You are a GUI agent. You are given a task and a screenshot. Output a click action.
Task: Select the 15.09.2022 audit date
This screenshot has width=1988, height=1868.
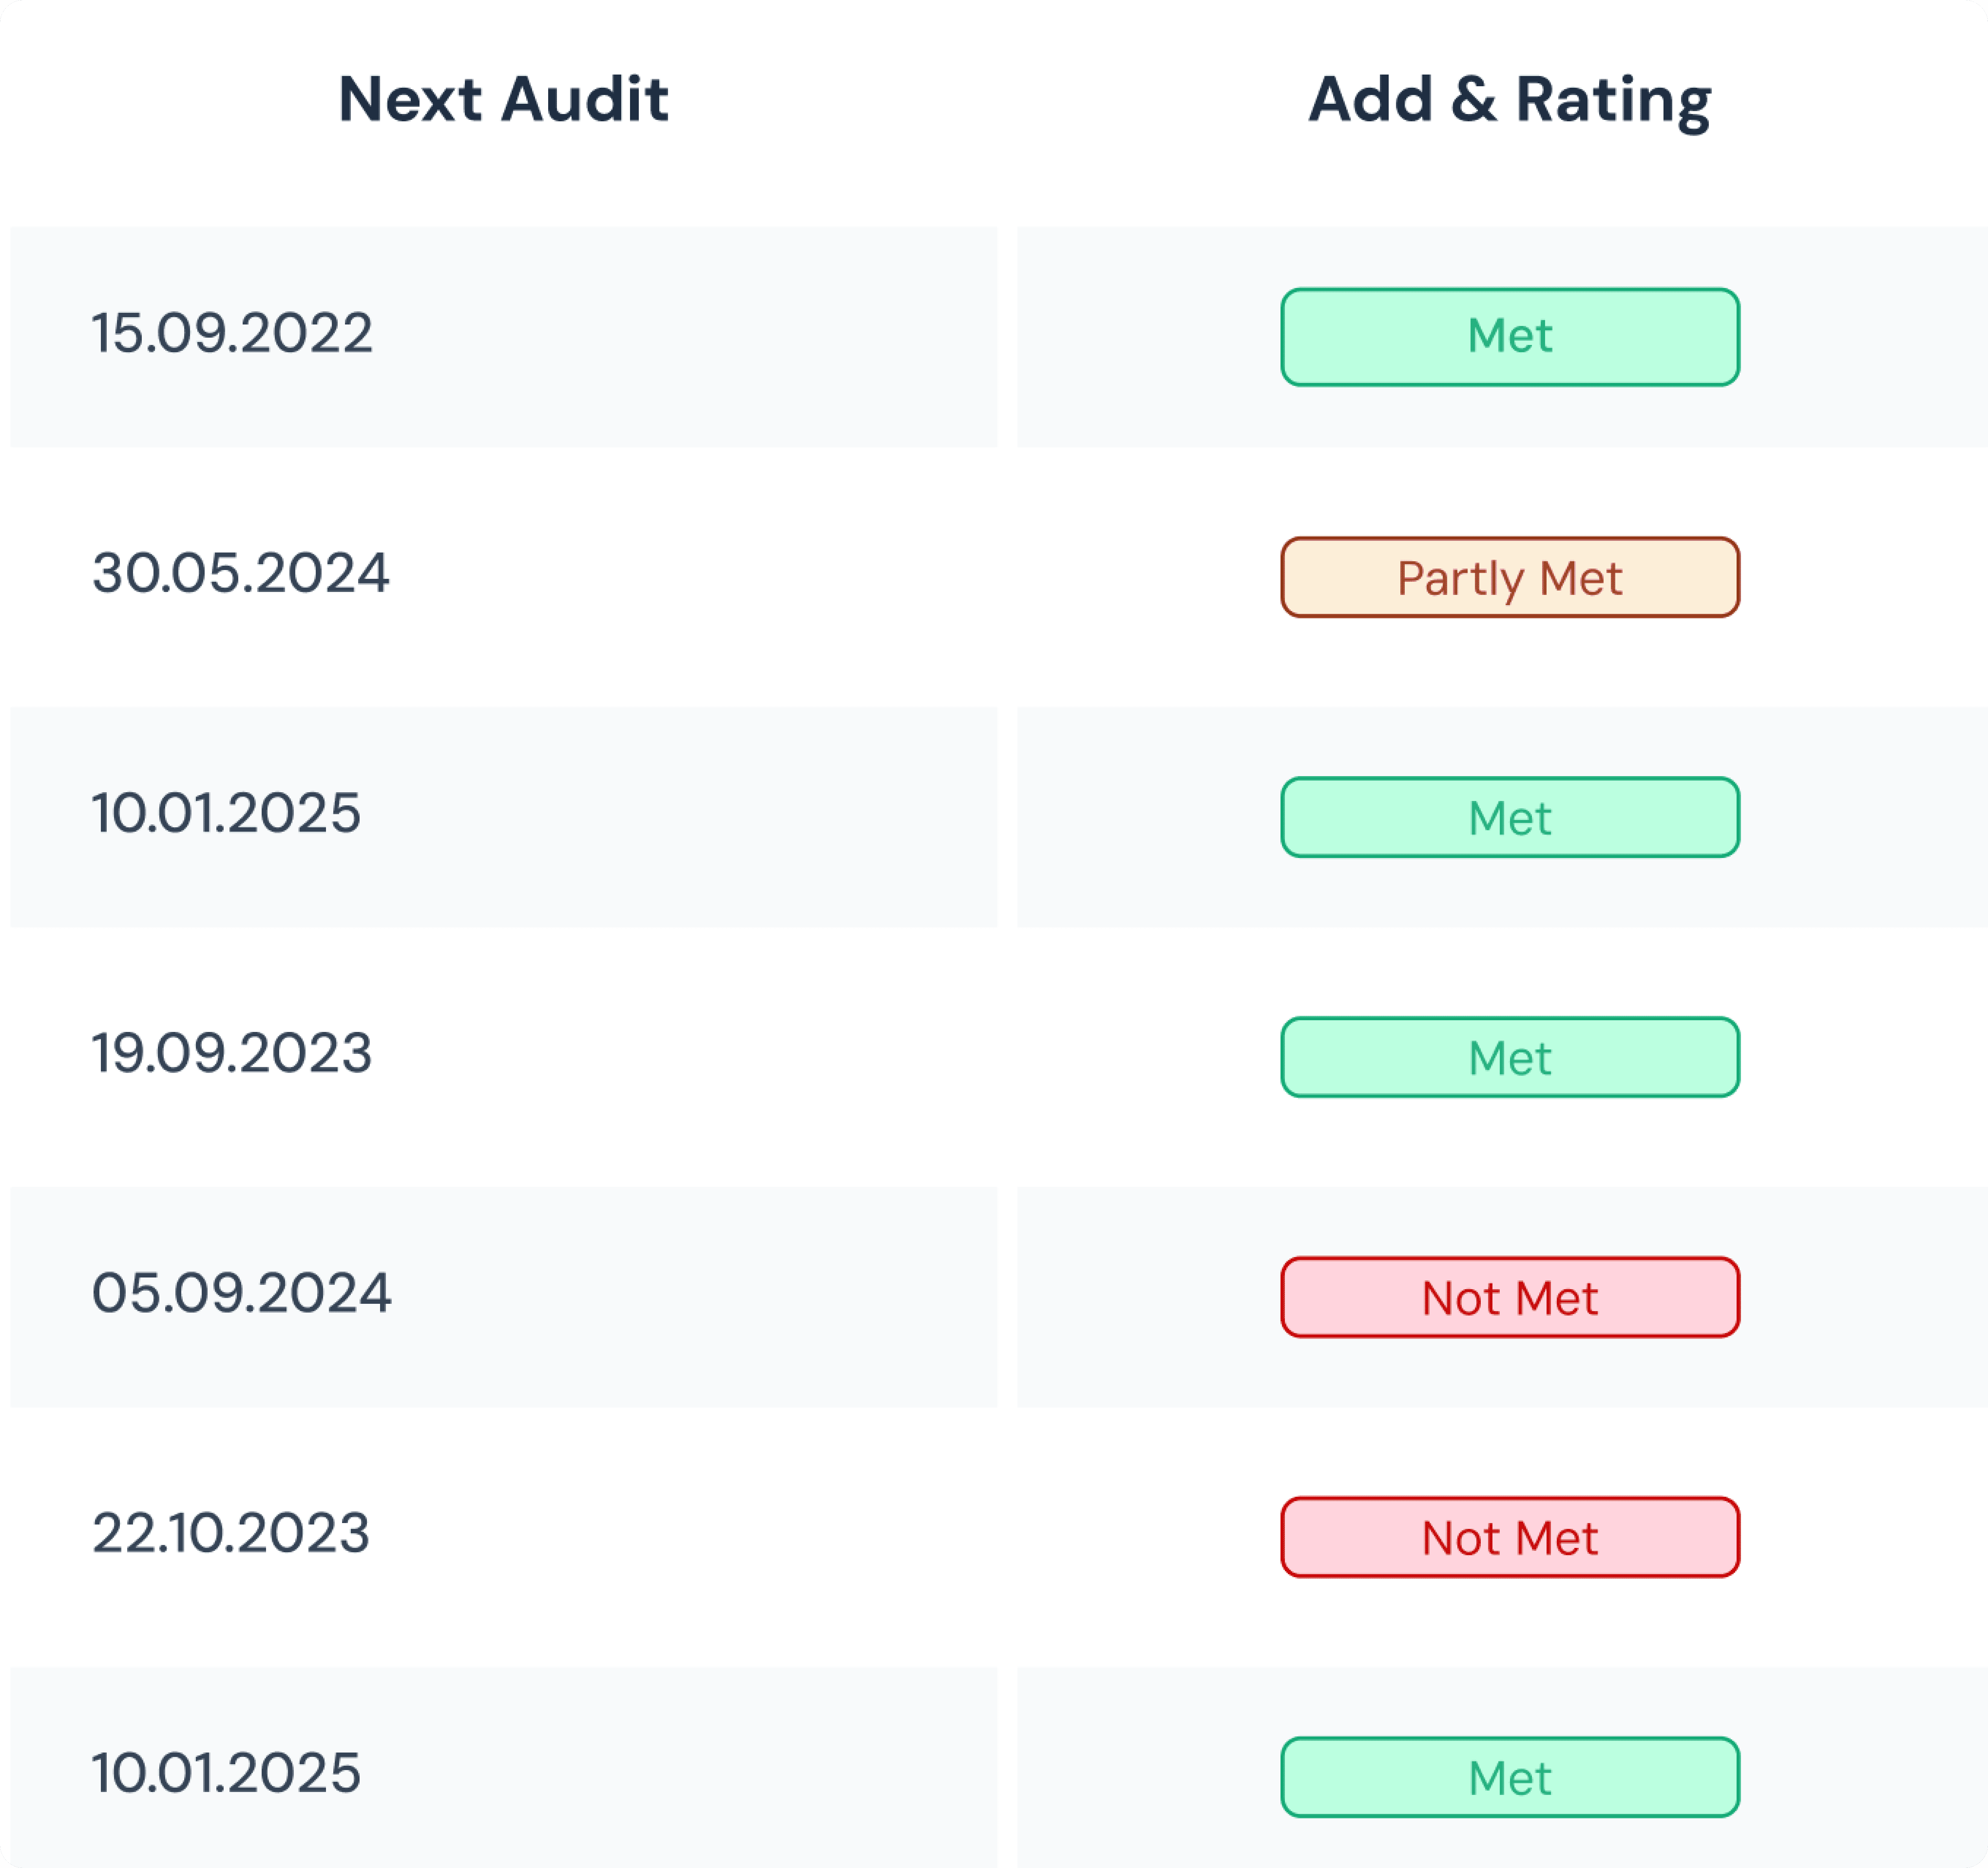click(232, 333)
